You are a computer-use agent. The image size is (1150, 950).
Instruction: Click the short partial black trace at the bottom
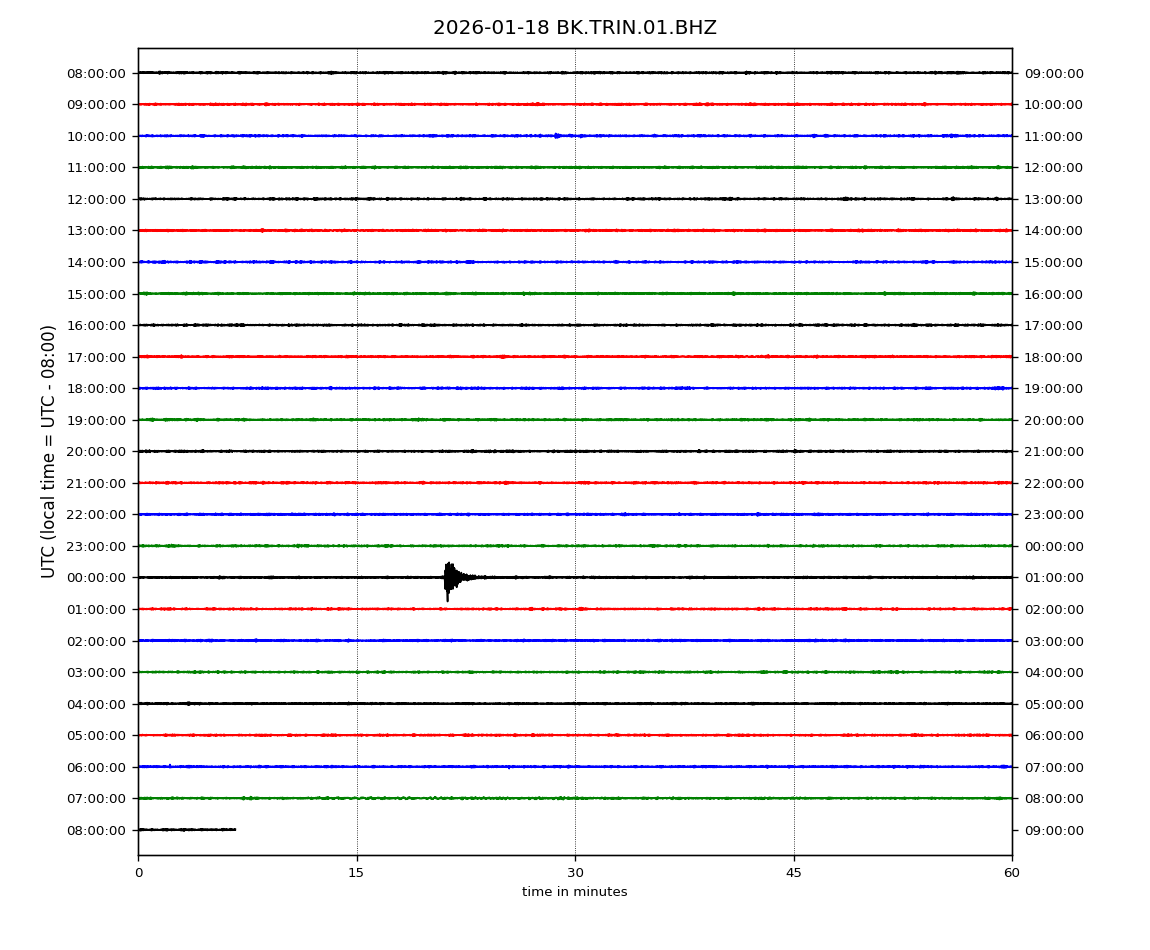(x=186, y=829)
